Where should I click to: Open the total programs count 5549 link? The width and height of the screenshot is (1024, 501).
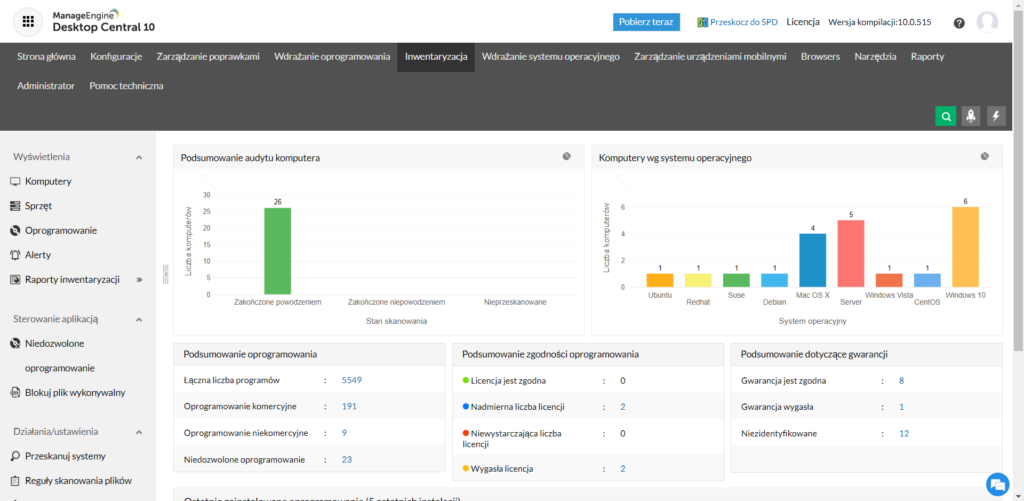pyautogui.click(x=351, y=381)
